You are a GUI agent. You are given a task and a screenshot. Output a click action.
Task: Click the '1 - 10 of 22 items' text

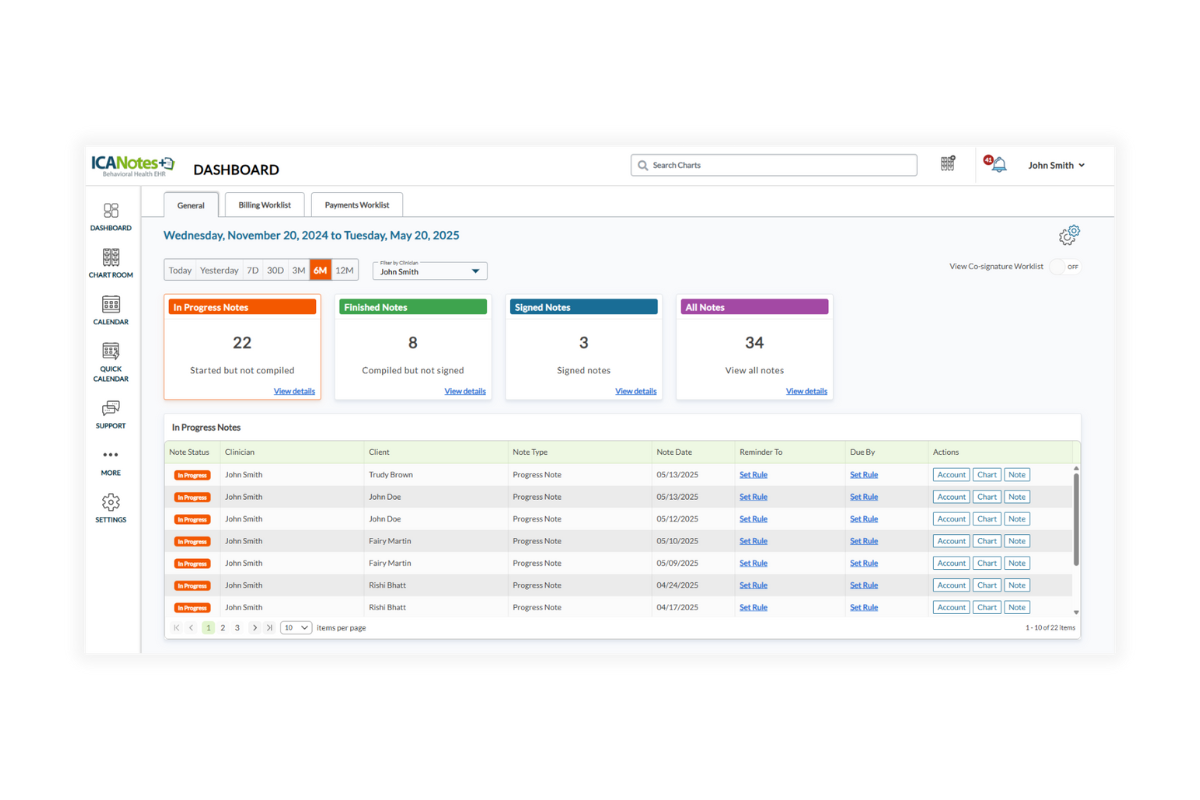point(1050,628)
